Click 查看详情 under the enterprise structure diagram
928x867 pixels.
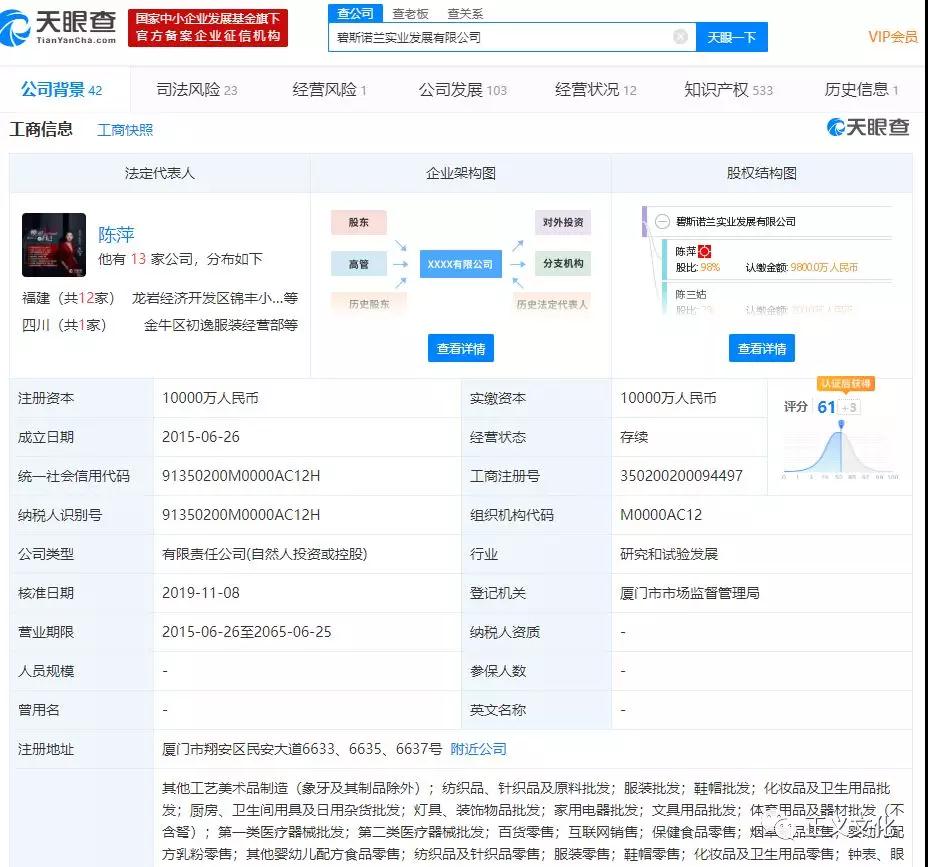[x=461, y=349]
